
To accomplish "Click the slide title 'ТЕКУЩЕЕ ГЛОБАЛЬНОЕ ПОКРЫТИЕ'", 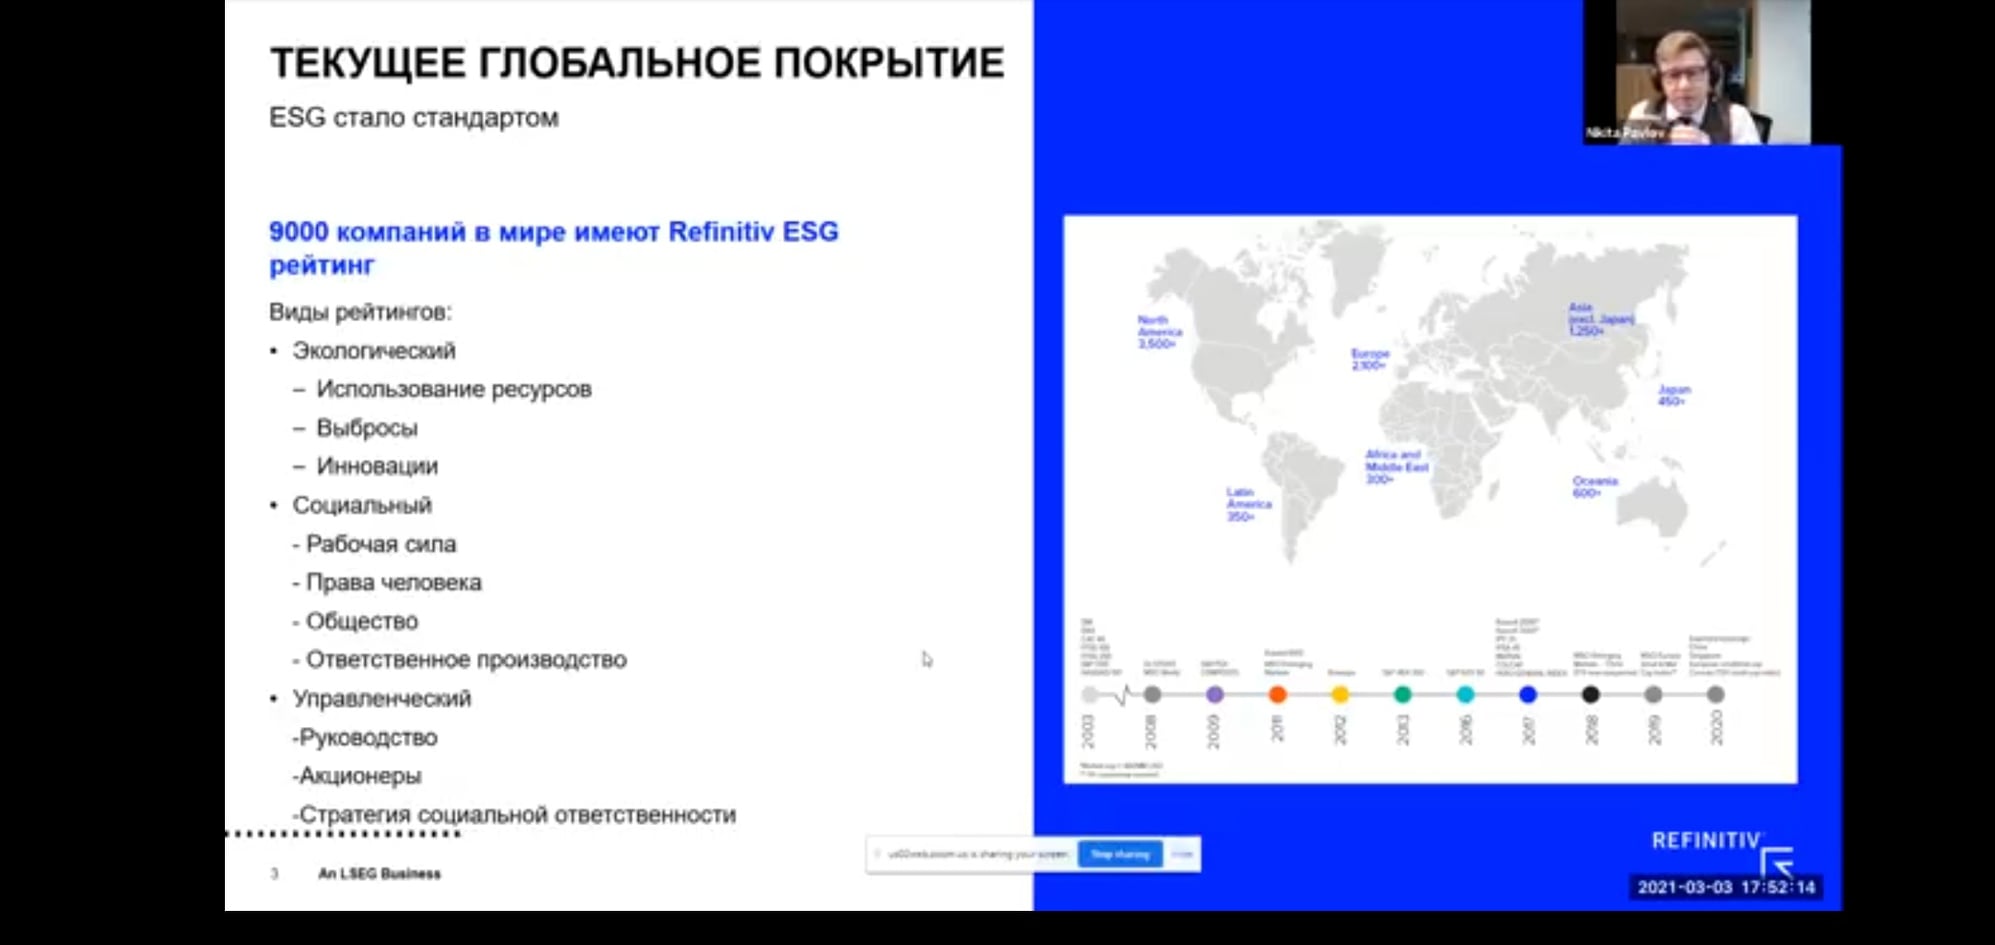I will (x=637, y=63).
